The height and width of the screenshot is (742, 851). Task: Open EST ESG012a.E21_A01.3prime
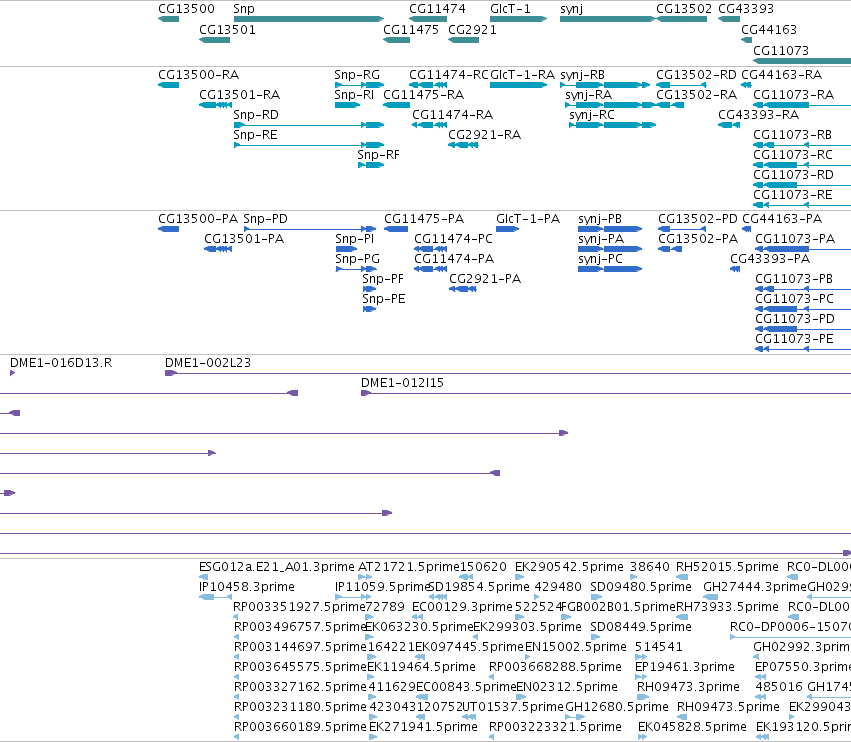coord(277,567)
